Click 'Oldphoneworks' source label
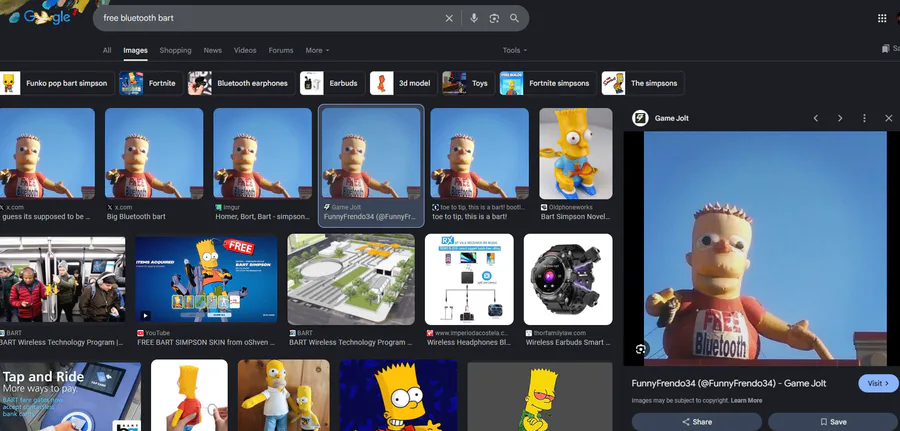 571,207
